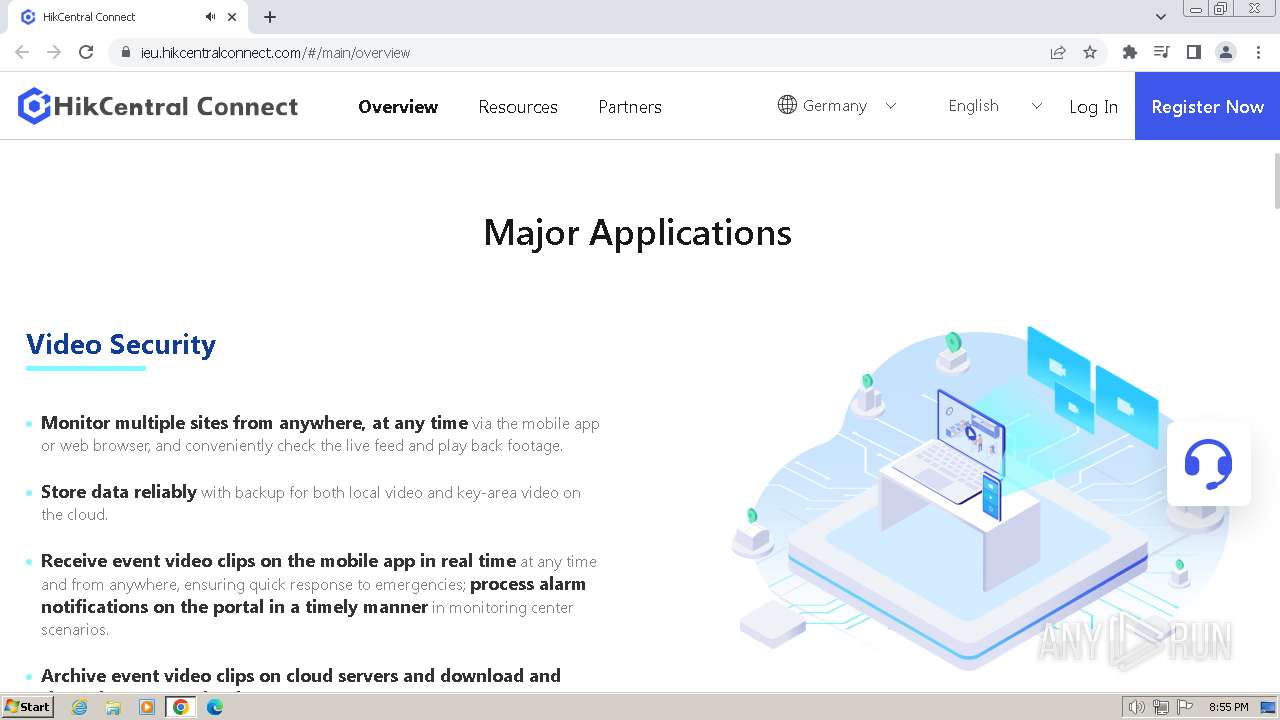1280x720 pixels.
Task: Open media player from taskbar
Action: point(147,707)
